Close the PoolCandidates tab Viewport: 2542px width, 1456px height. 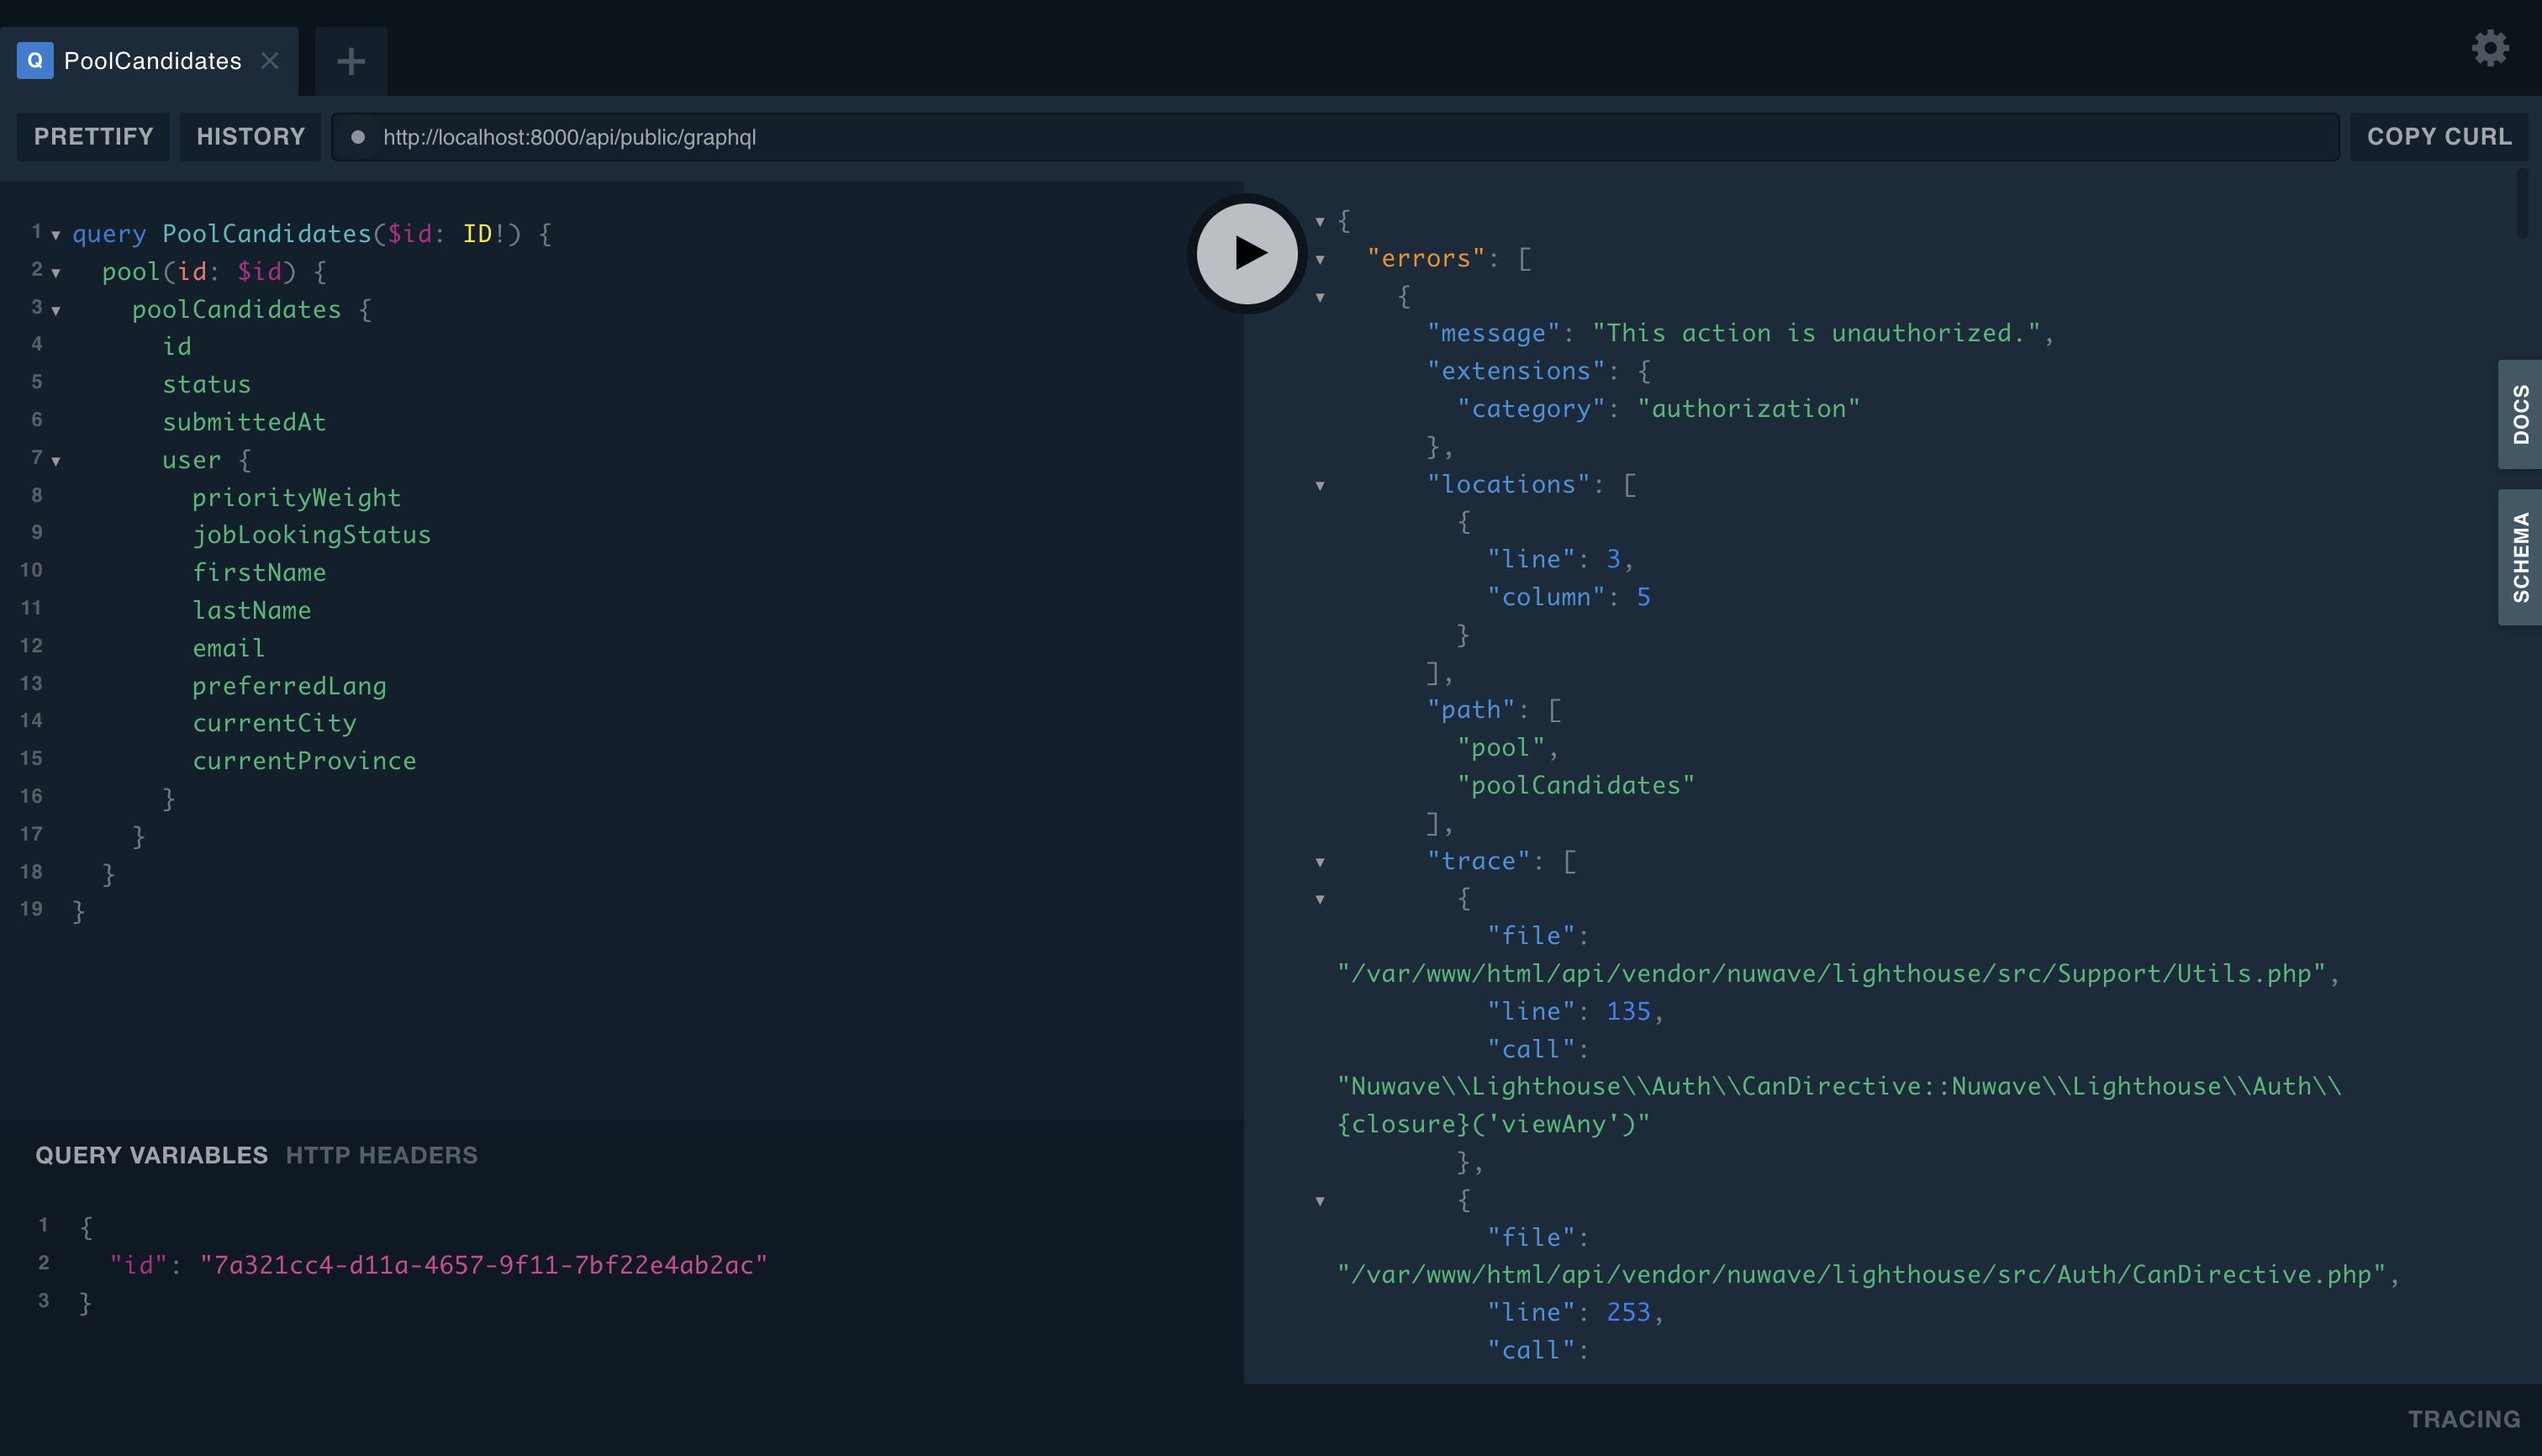tap(270, 60)
